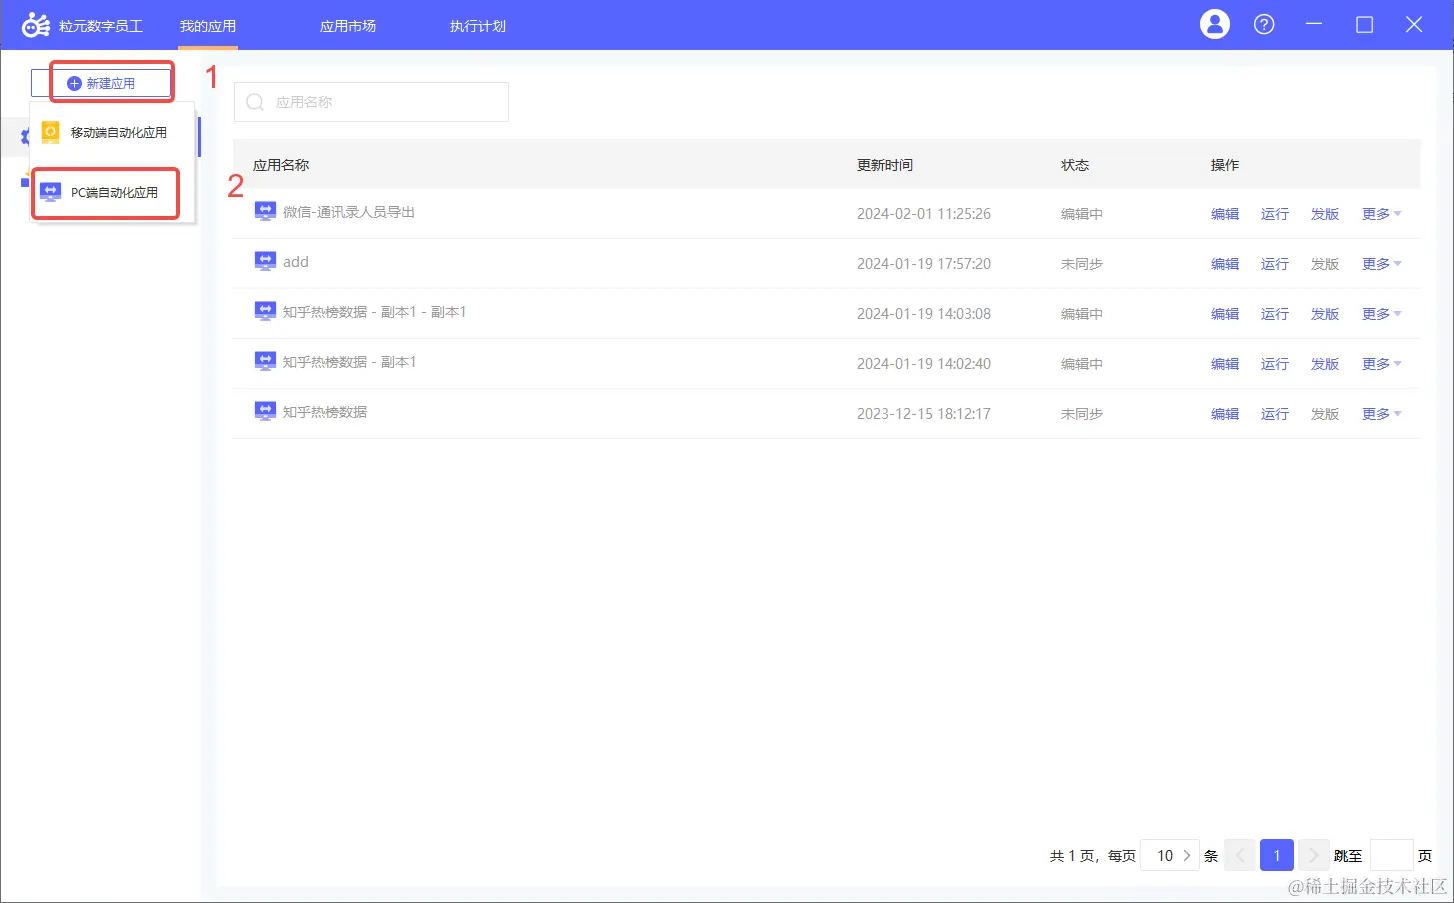Screen dimensions: 1454x903
Task: Click the timestamp 2024-02-01 11:25:26
Action: click(x=924, y=214)
